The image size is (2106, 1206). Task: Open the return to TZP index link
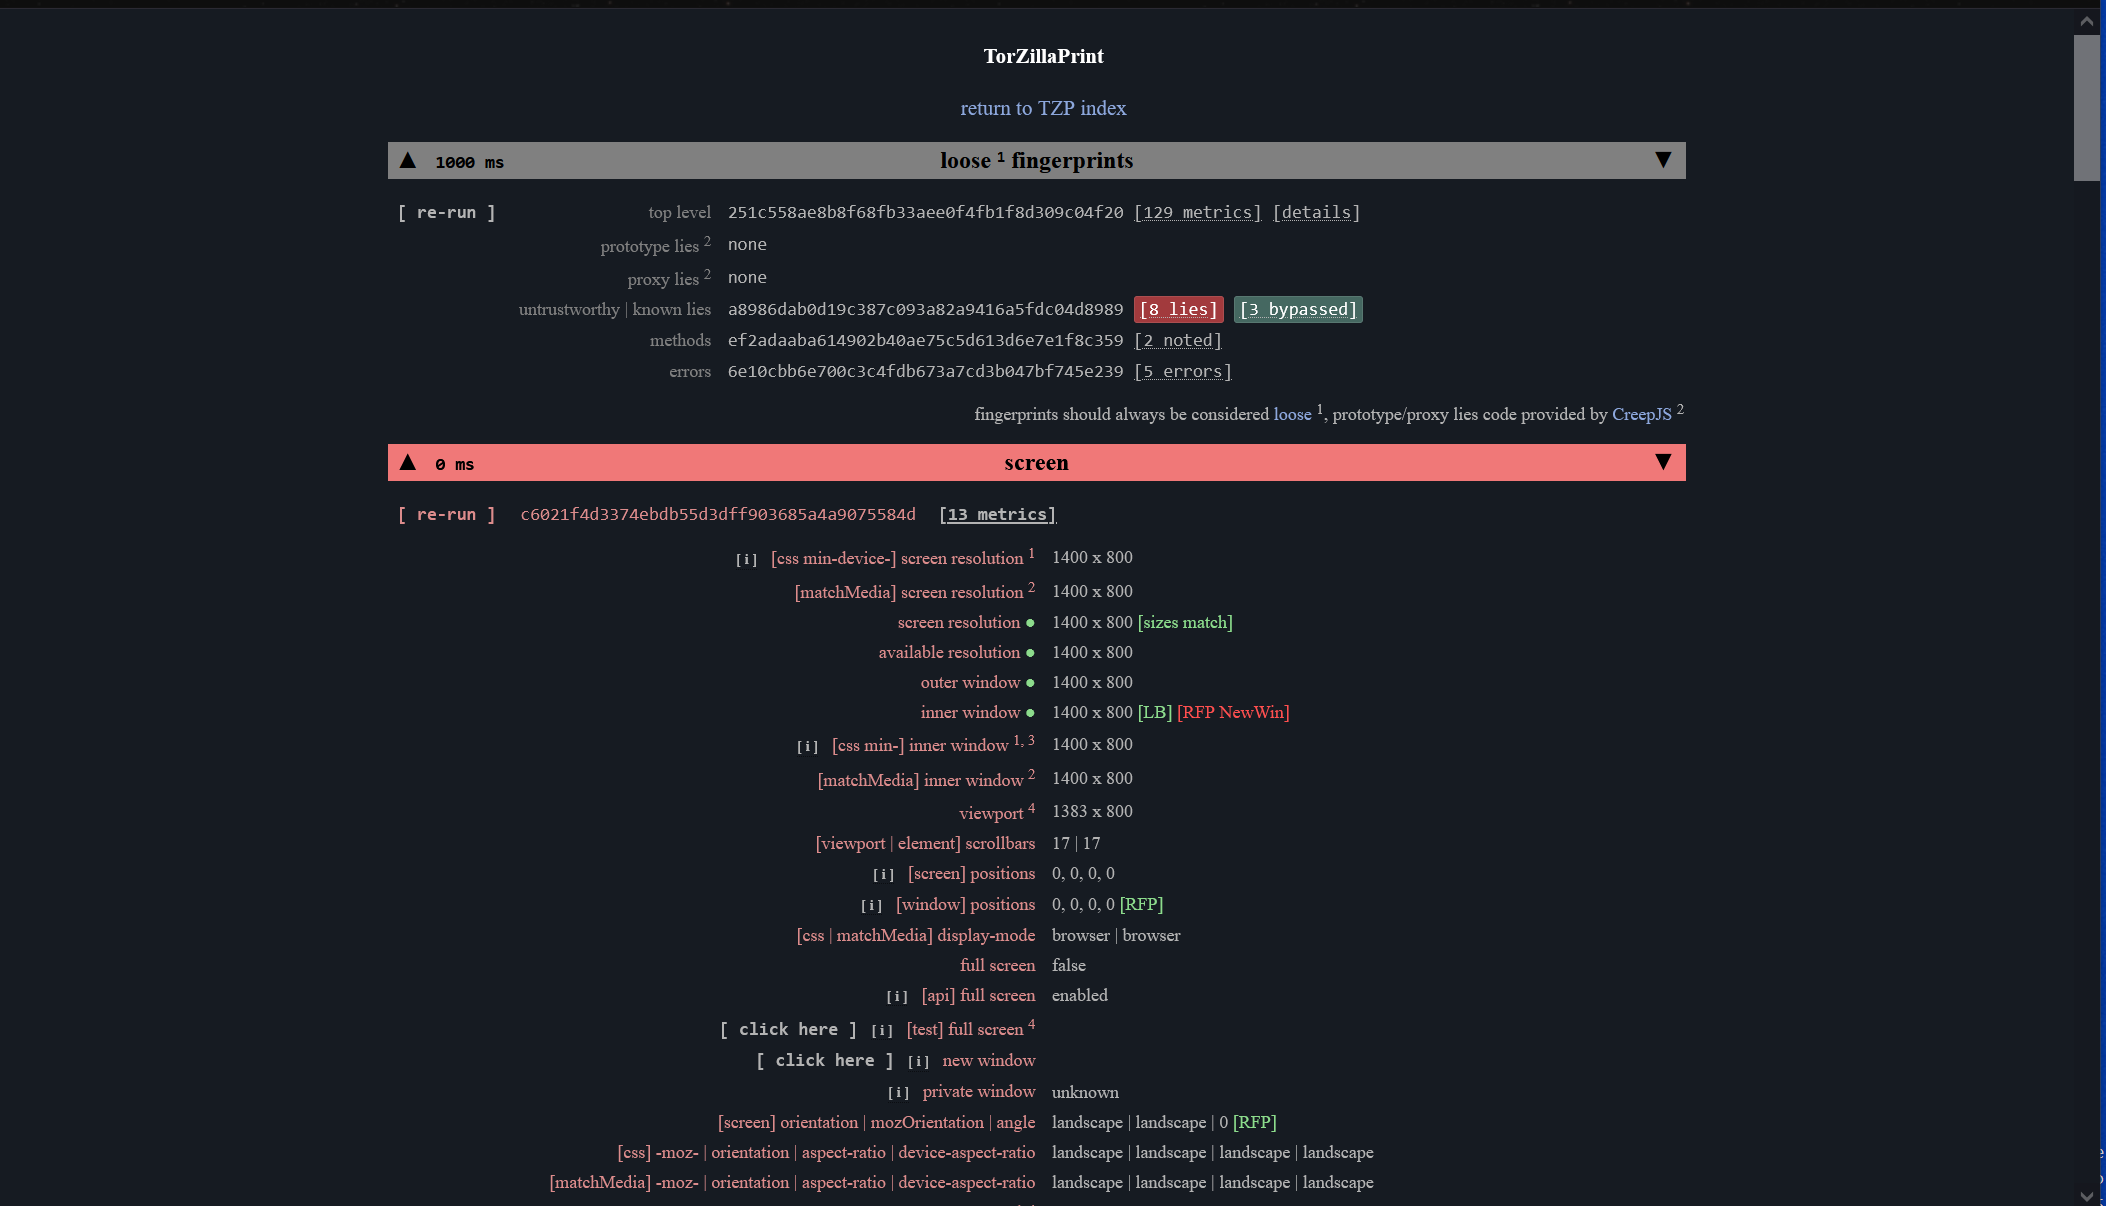pyautogui.click(x=1043, y=108)
